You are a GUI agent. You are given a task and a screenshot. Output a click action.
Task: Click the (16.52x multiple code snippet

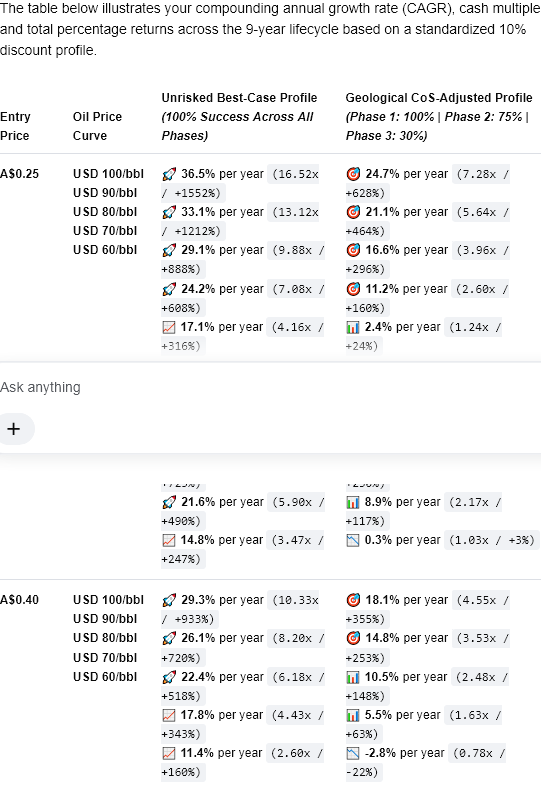[x=295, y=174]
